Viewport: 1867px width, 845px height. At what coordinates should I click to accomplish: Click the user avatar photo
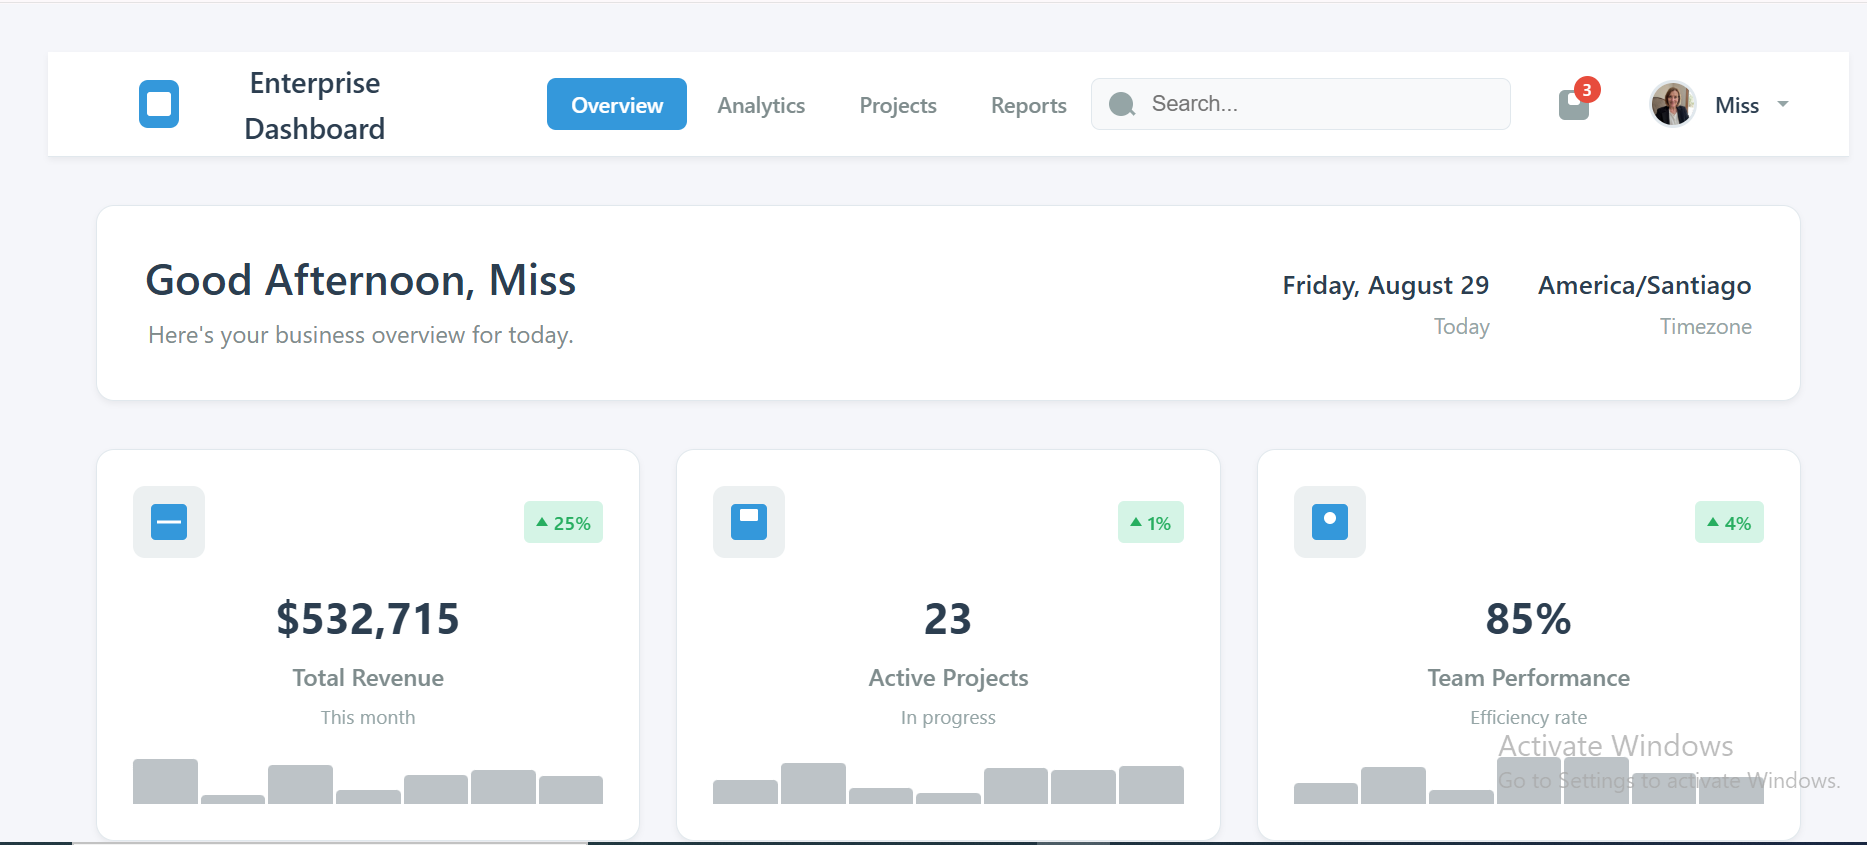pyautogui.click(x=1672, y=104)
